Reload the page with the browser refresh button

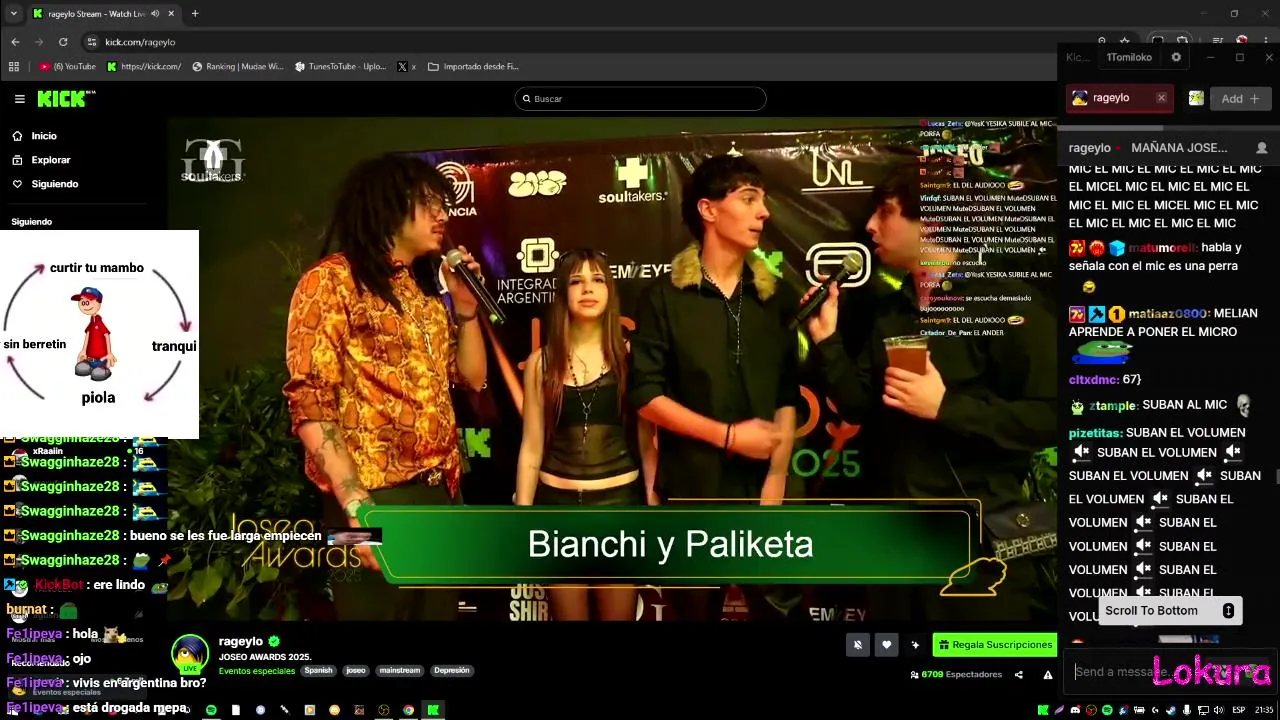click(x=63, y=42)
